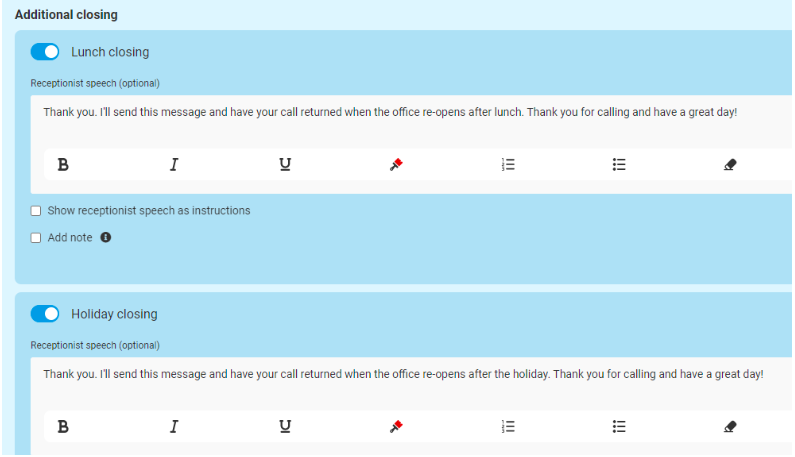Turn off the Lunch closing toggle
The width and height of the screenshot is (795, 457).
point(45,52)
